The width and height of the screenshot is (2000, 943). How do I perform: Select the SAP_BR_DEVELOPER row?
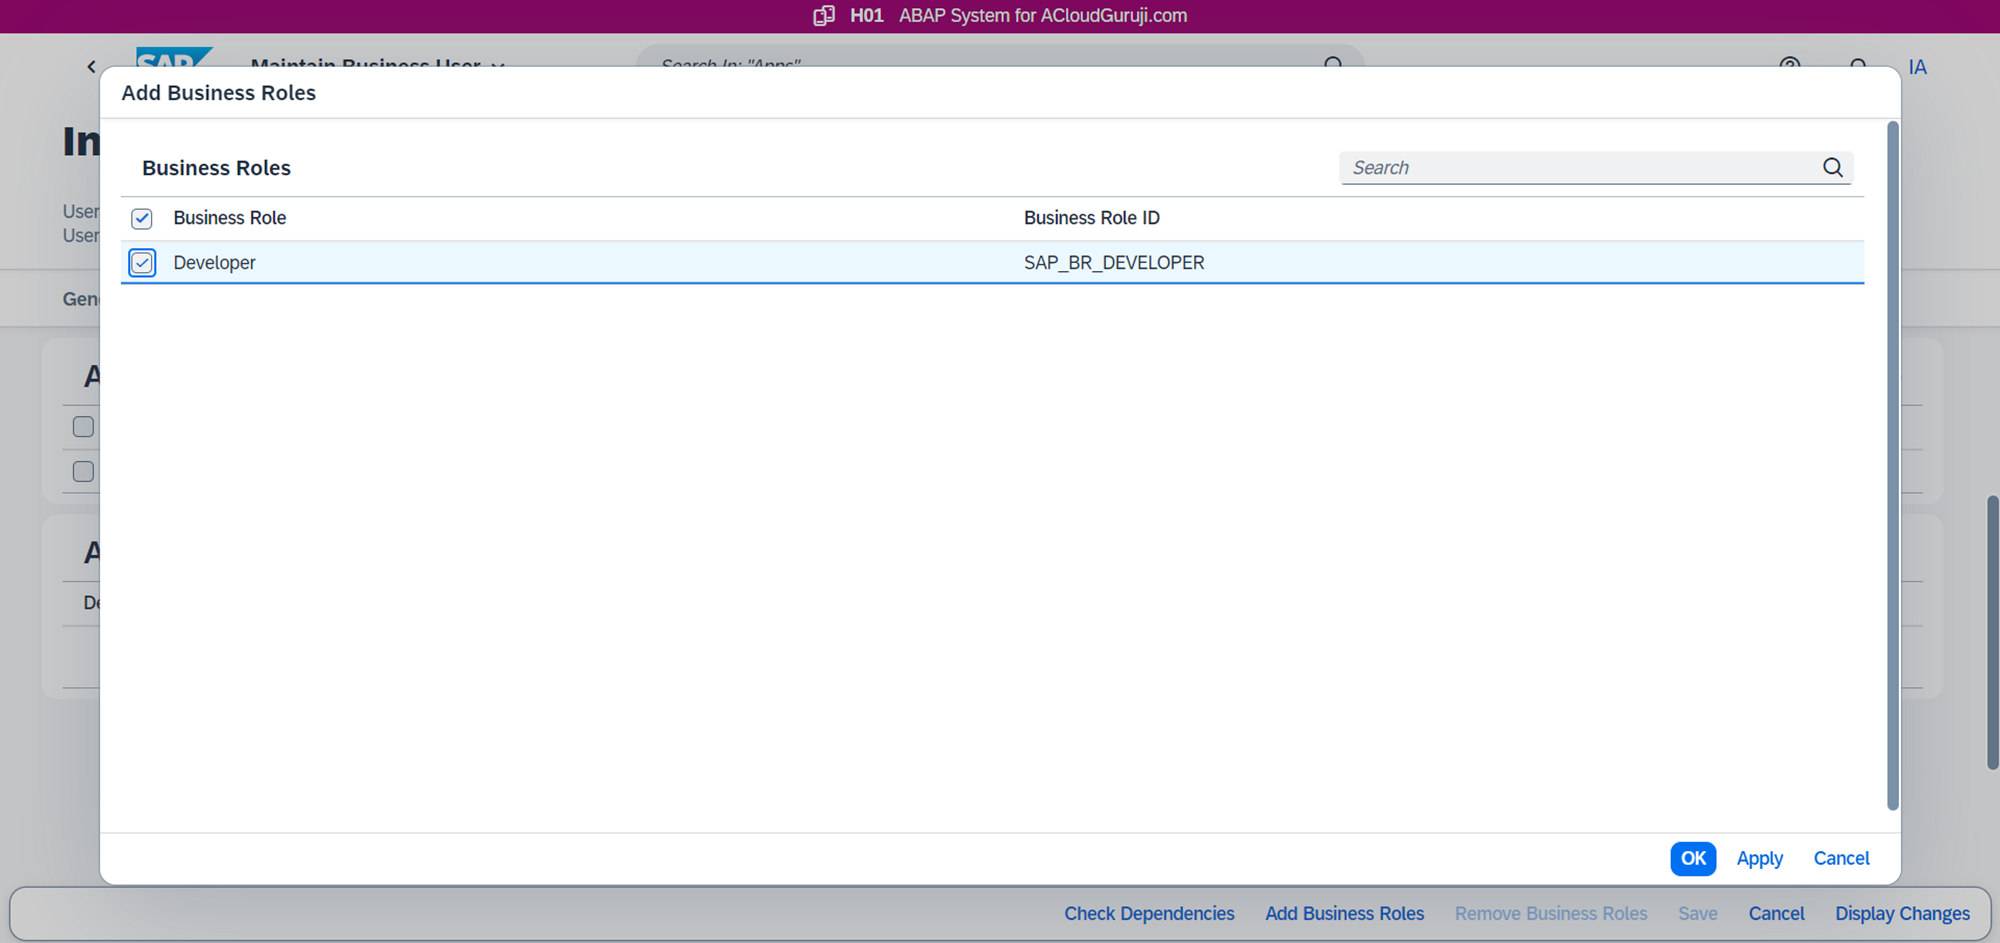click(x=1113, y=263)
